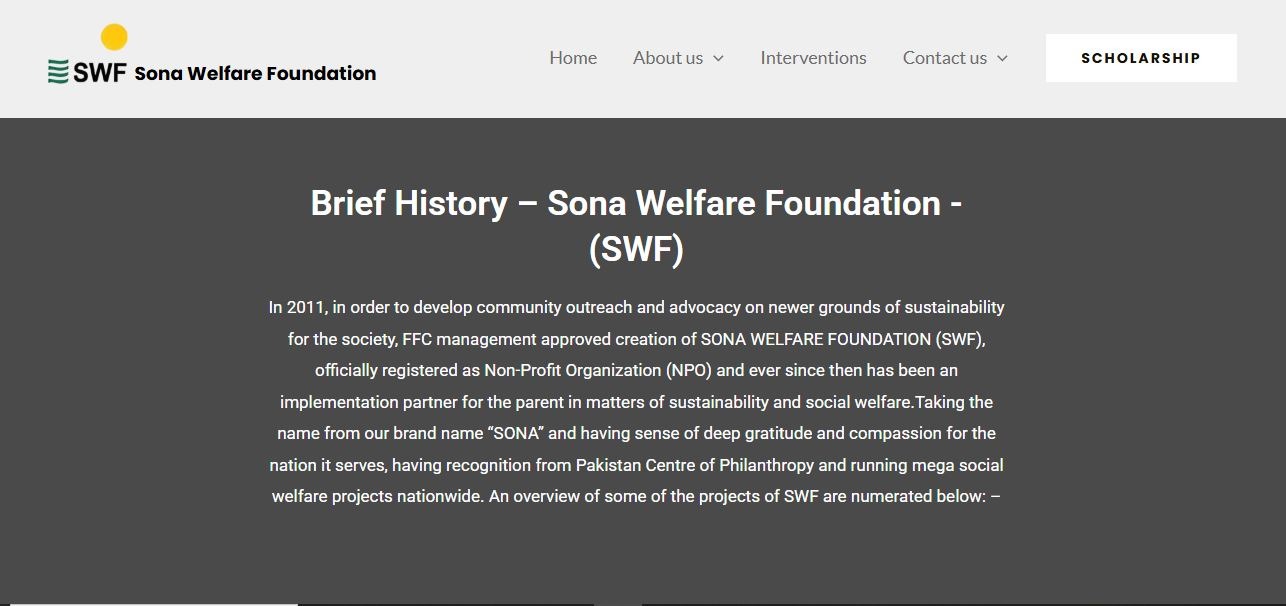
Task: Click the arrow beside Contact us
Action: (x=1003, y=59)
